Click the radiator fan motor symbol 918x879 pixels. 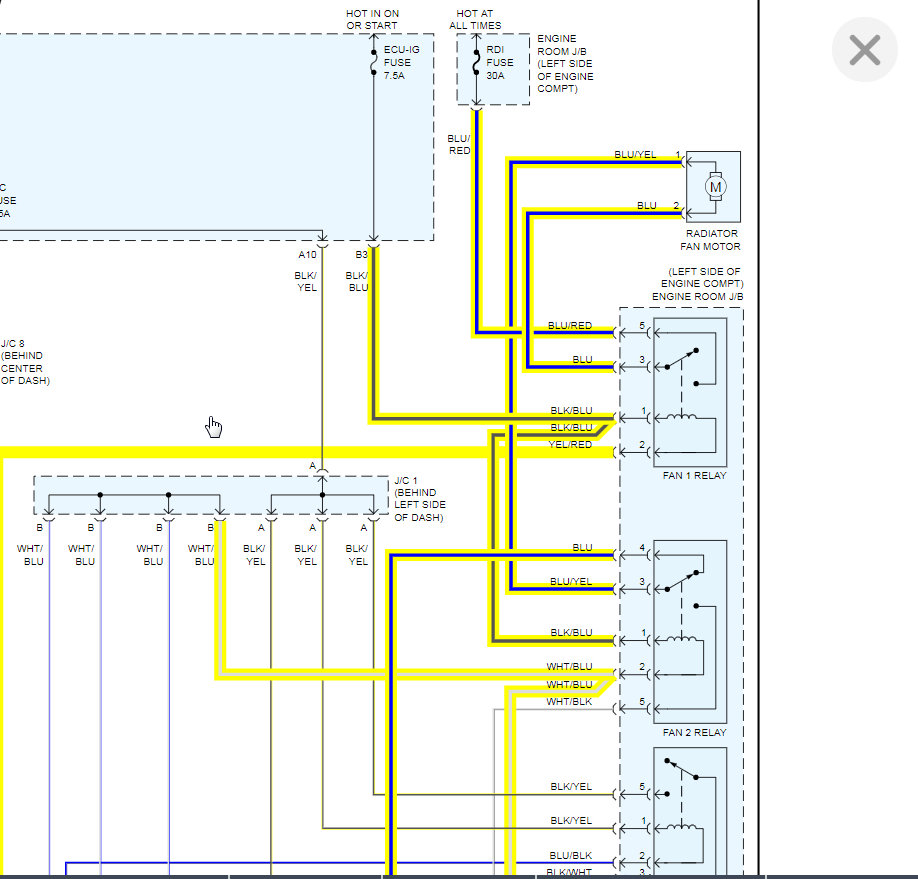[x=713, y=187]
